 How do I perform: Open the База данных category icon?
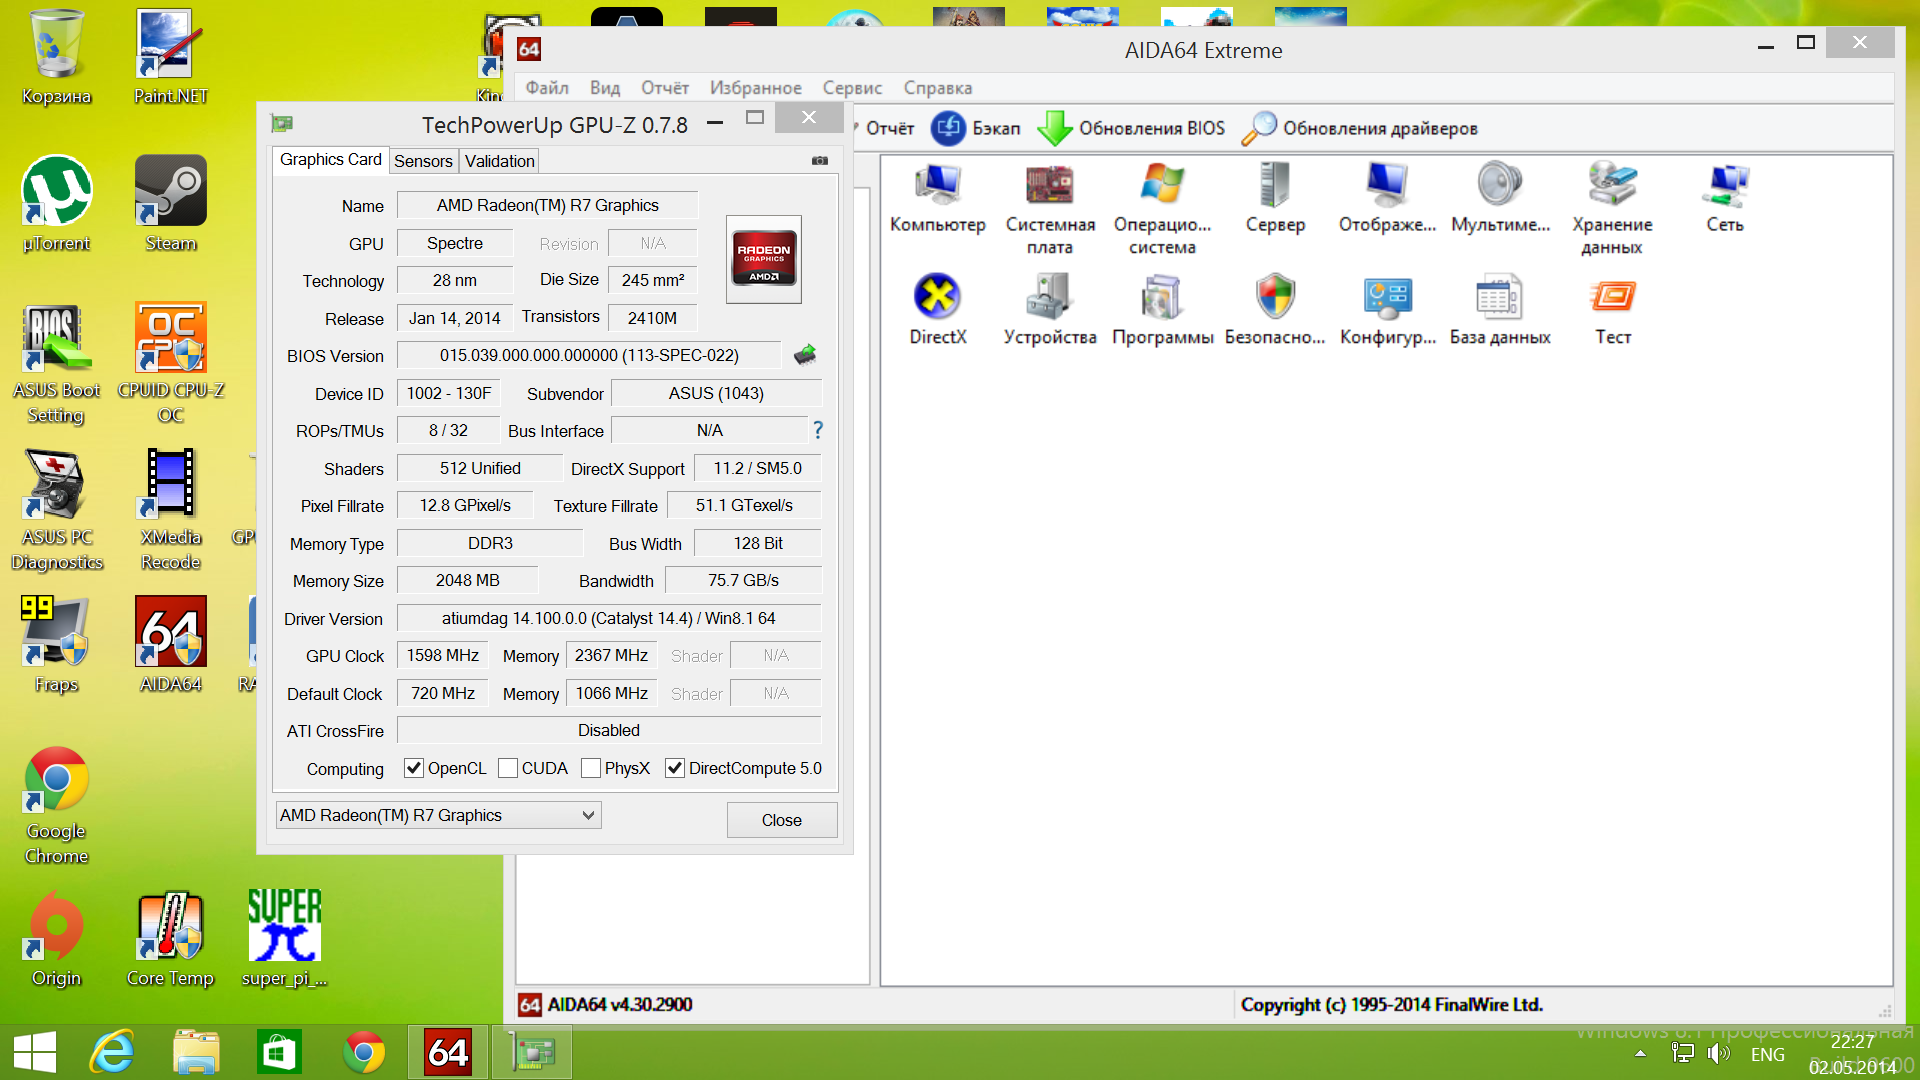pyautogui.click(x=1500, y=310)
